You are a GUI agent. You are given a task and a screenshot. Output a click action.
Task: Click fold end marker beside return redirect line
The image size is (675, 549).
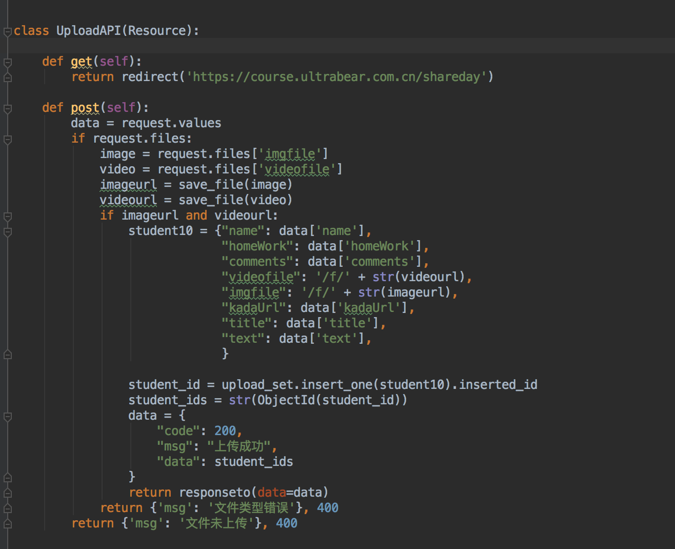7,78
